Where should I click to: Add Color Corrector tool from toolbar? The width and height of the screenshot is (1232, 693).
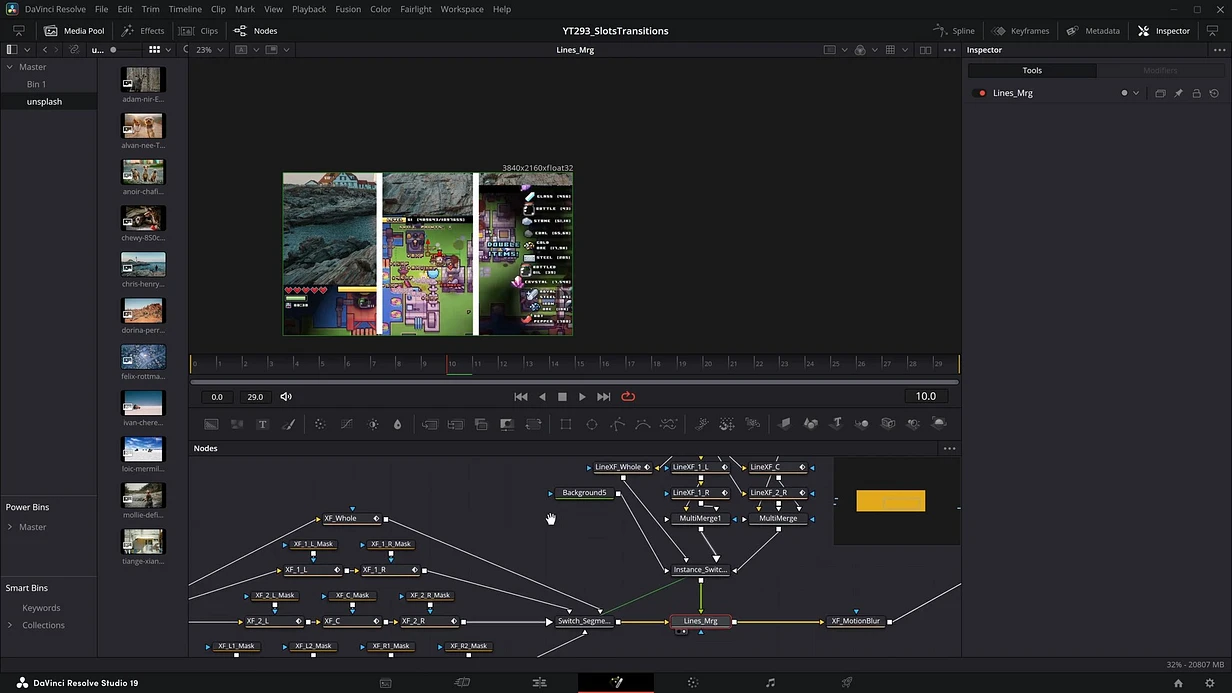pos(320,424)
